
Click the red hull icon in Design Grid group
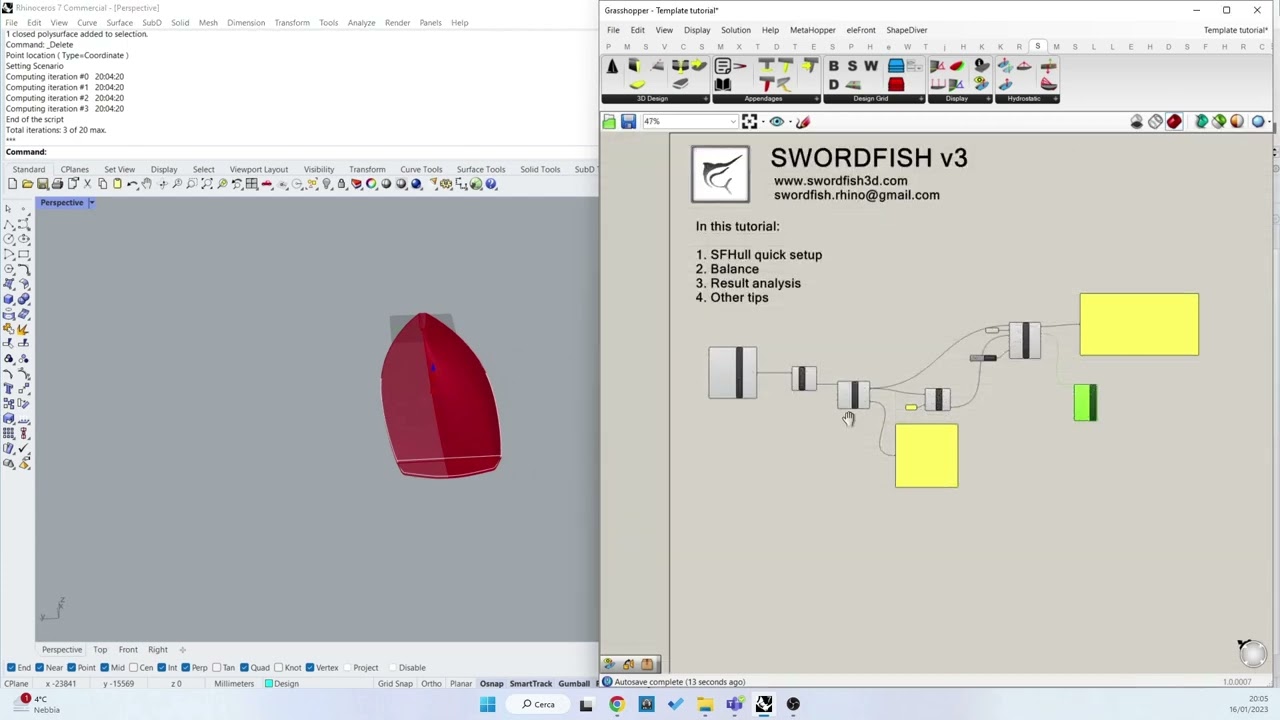(x=896, y=85)
